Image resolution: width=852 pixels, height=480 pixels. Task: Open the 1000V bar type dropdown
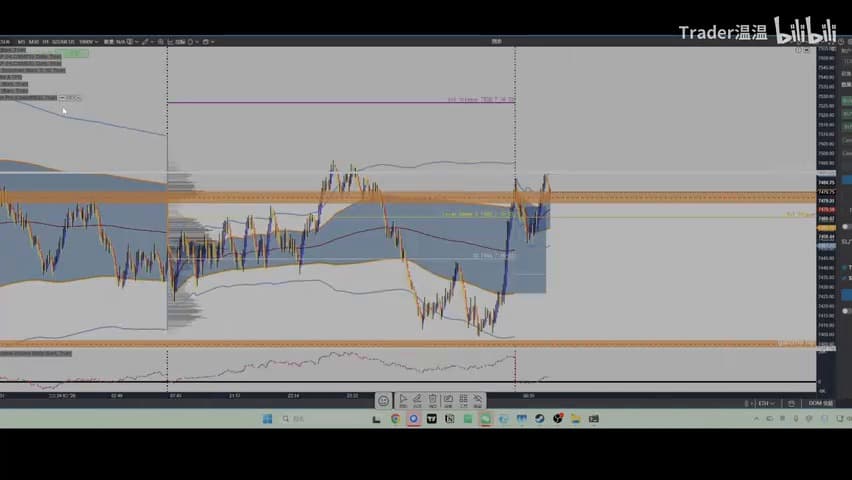88,42
